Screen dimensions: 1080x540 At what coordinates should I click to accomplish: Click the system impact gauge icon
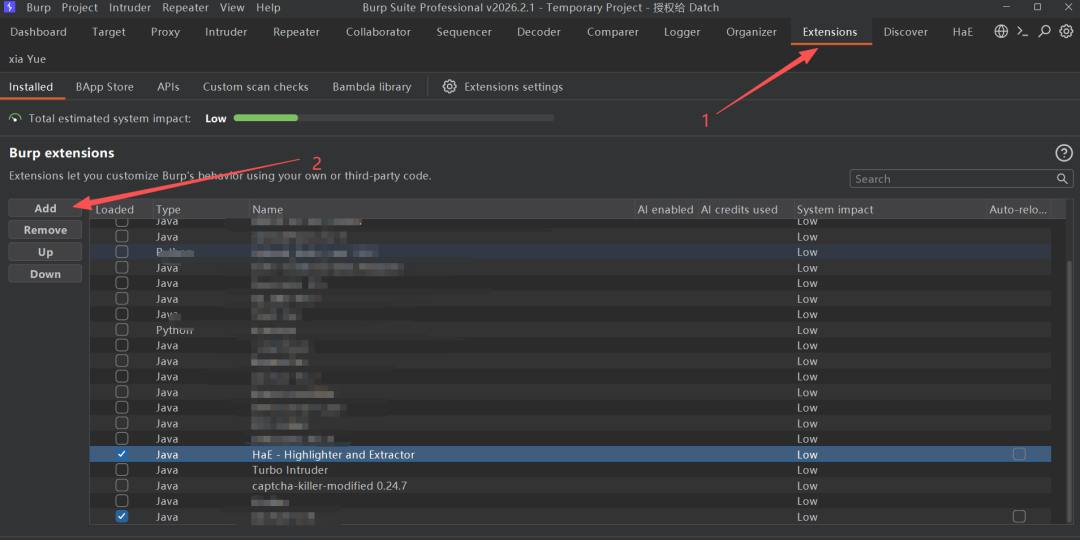pos(15,118)
